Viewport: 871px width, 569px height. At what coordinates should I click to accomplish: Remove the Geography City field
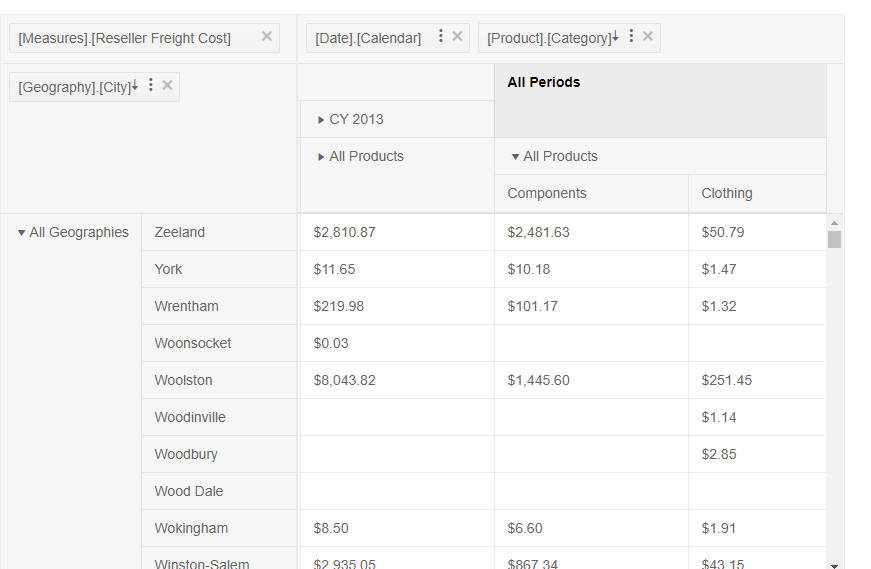point(167,86)
